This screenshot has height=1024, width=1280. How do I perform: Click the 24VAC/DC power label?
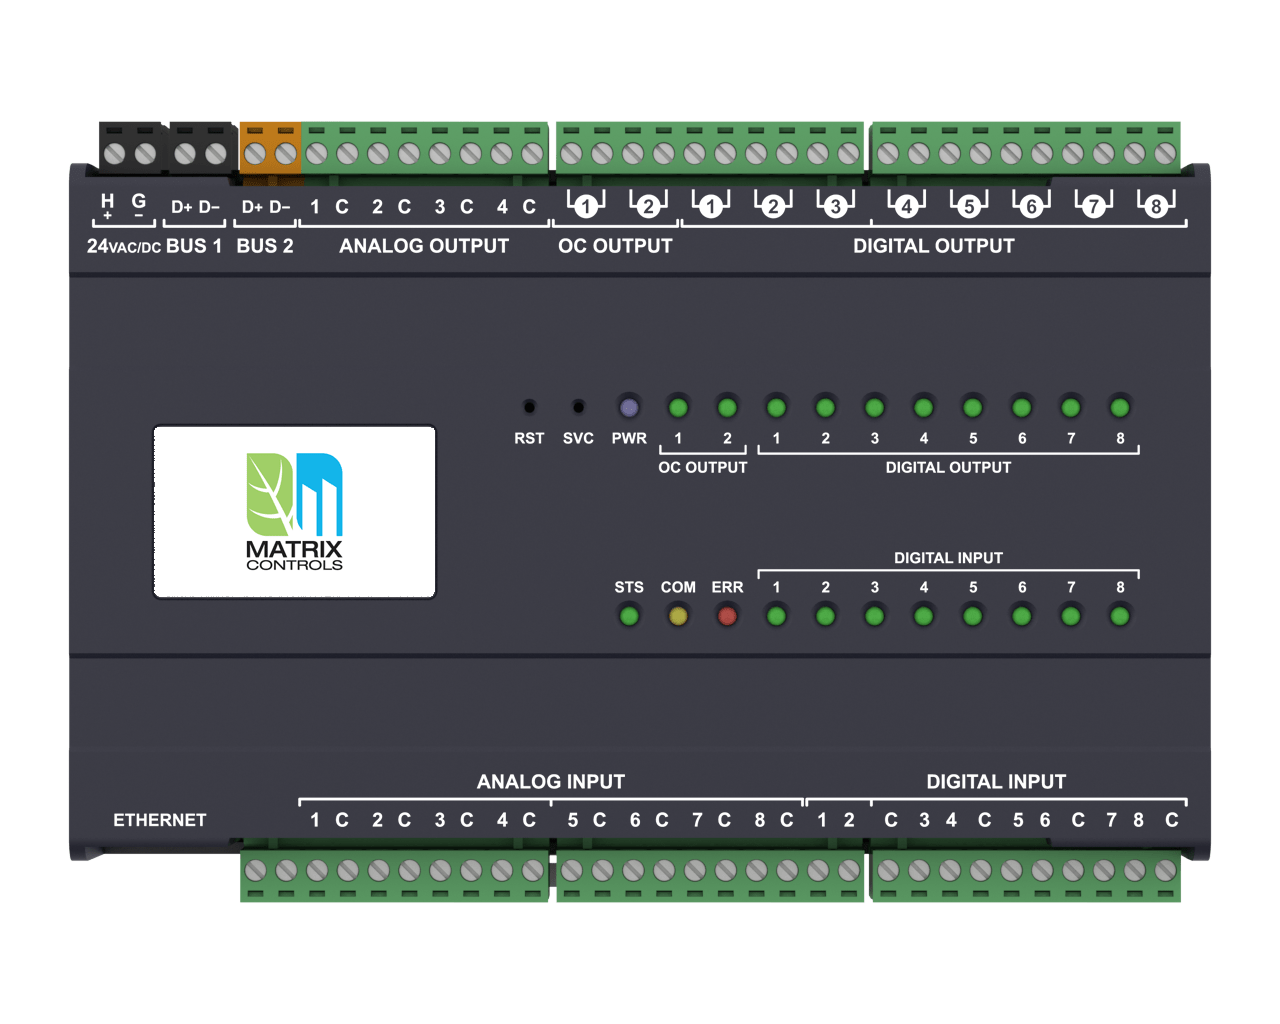tap(123, 246)
